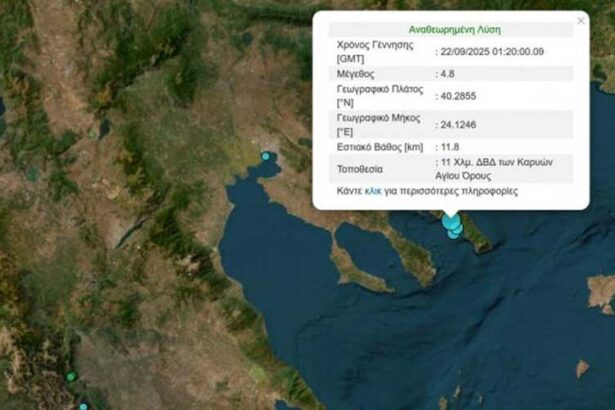Screen dimensions: 615x410
Task: Click the 'Αναθεωρημένη Λύση' popup title
Action: click(450, 30)
